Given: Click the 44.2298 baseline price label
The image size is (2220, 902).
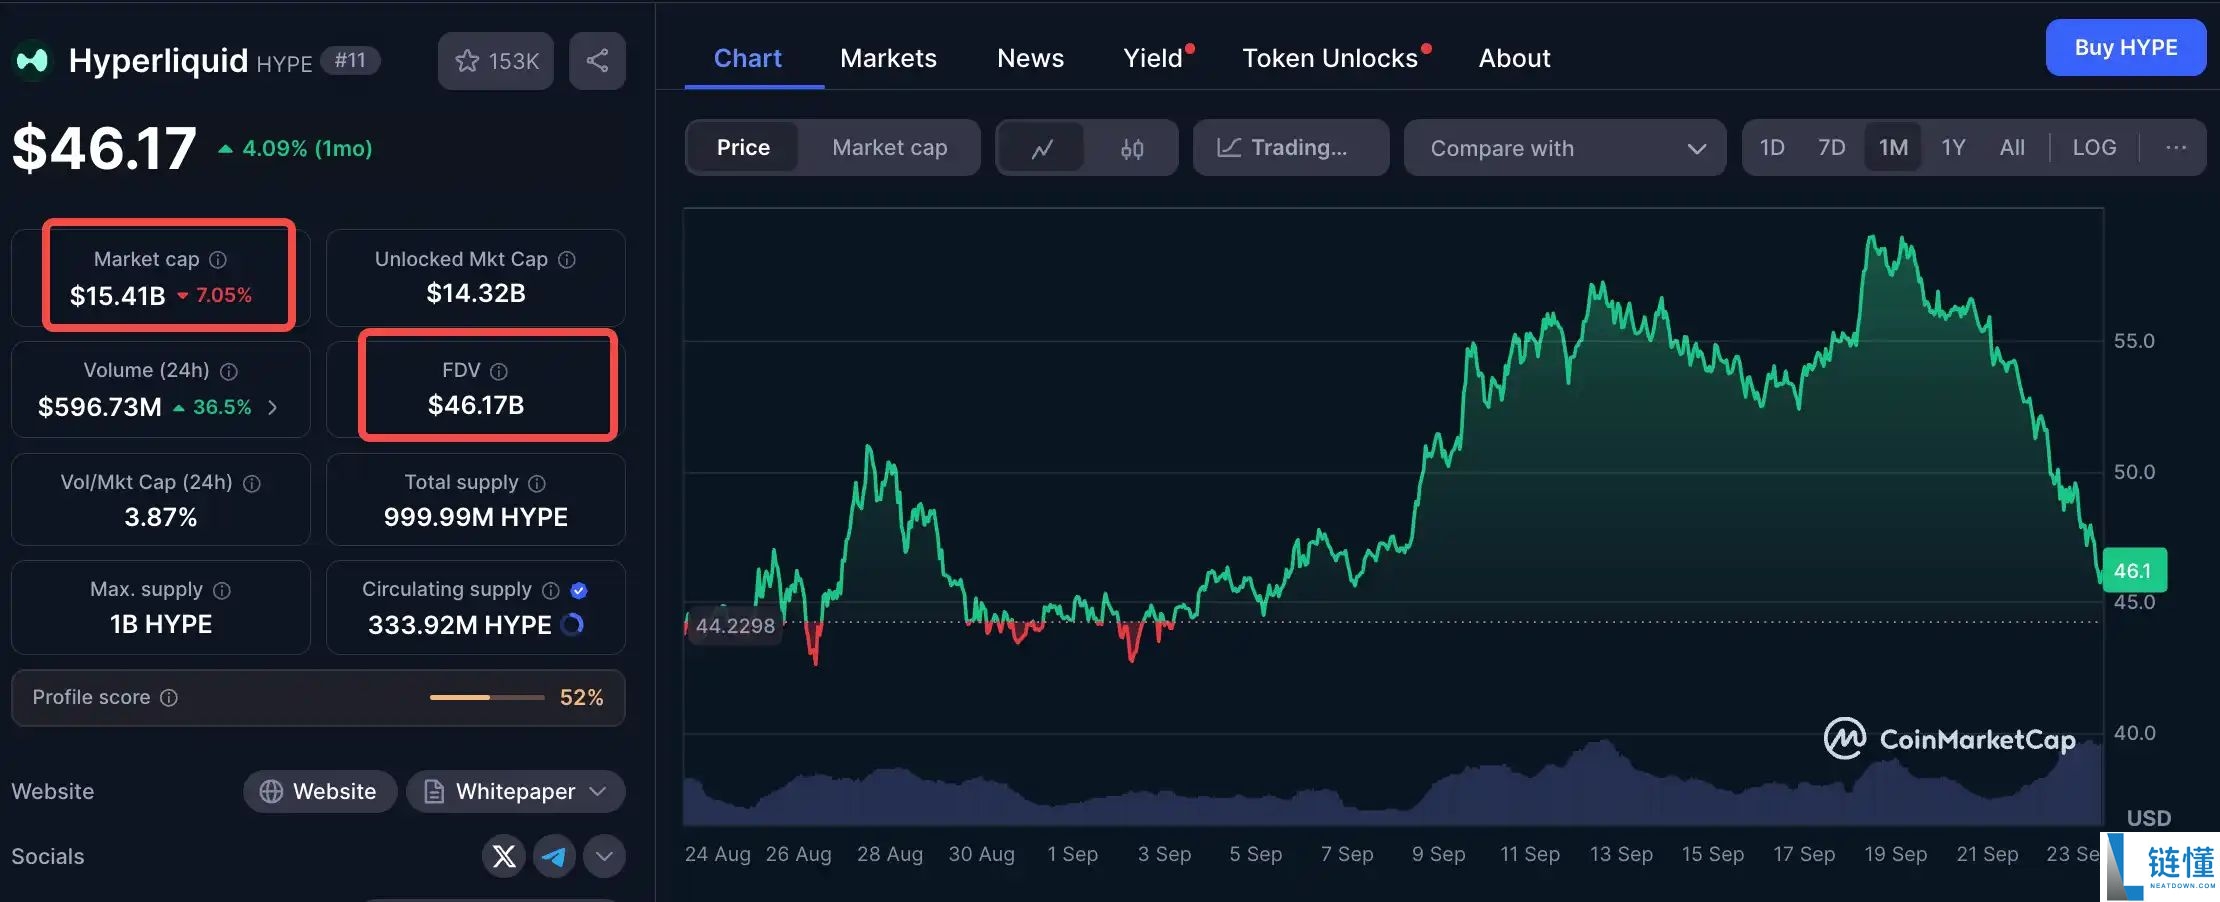Looking at the screenshot, I should pyautogui.click(x=735, y=627).
